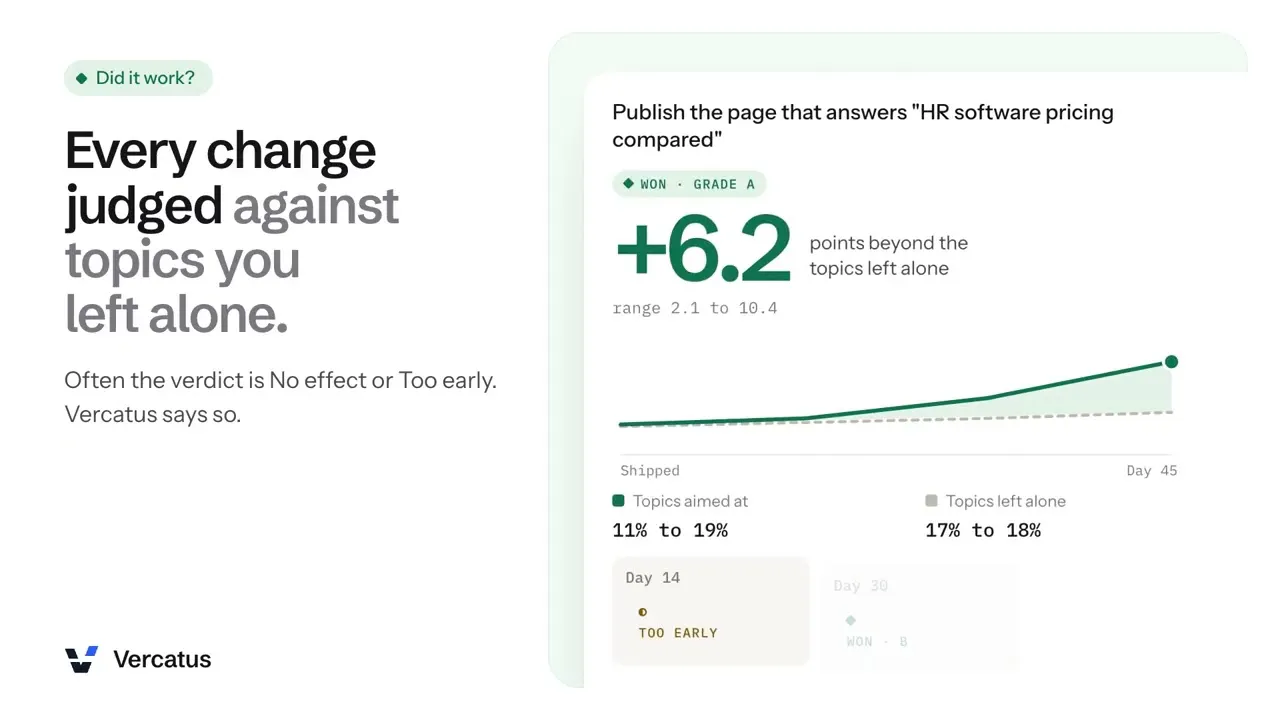Click the Vercatus brand name text

[x=162, y=659]
